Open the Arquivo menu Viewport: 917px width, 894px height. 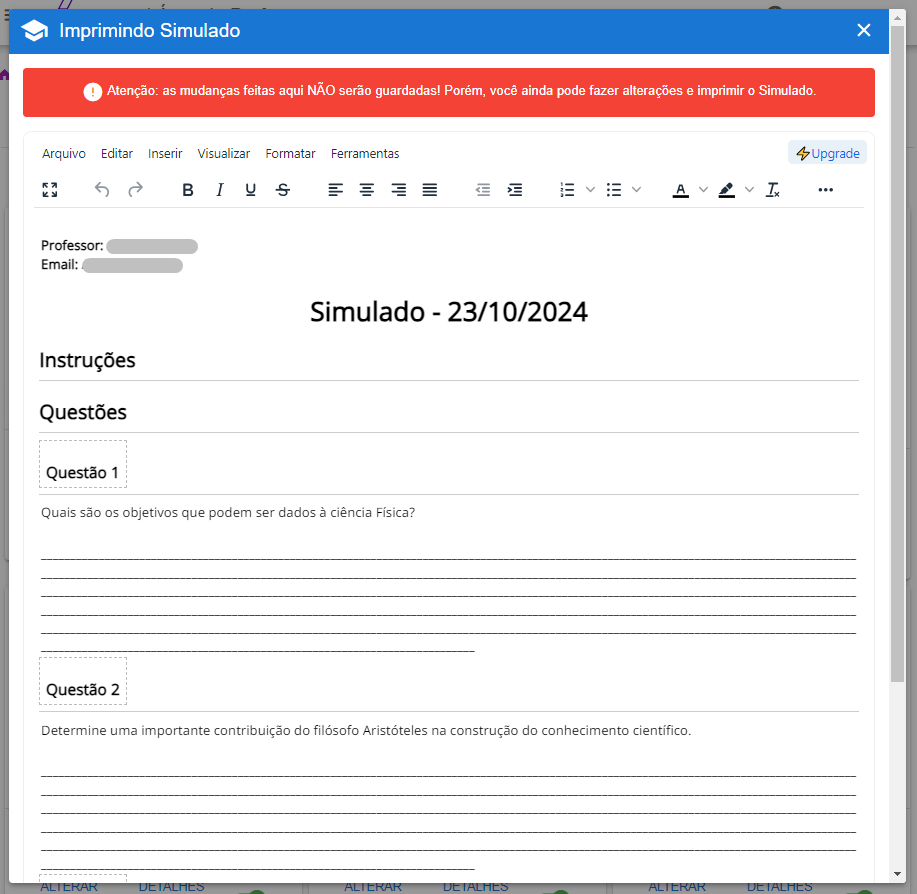click(x=64, y=154)
